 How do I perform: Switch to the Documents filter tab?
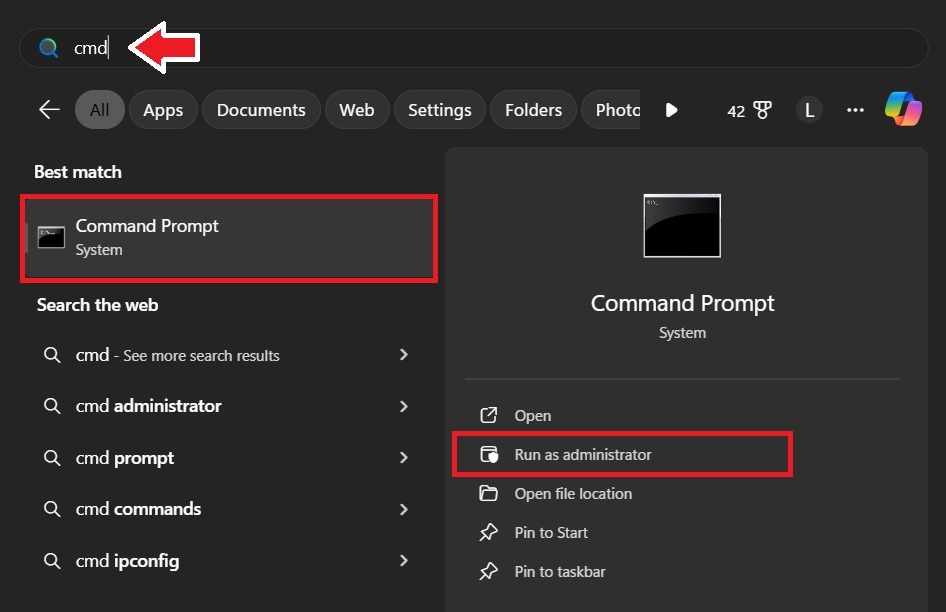point(261,110)
